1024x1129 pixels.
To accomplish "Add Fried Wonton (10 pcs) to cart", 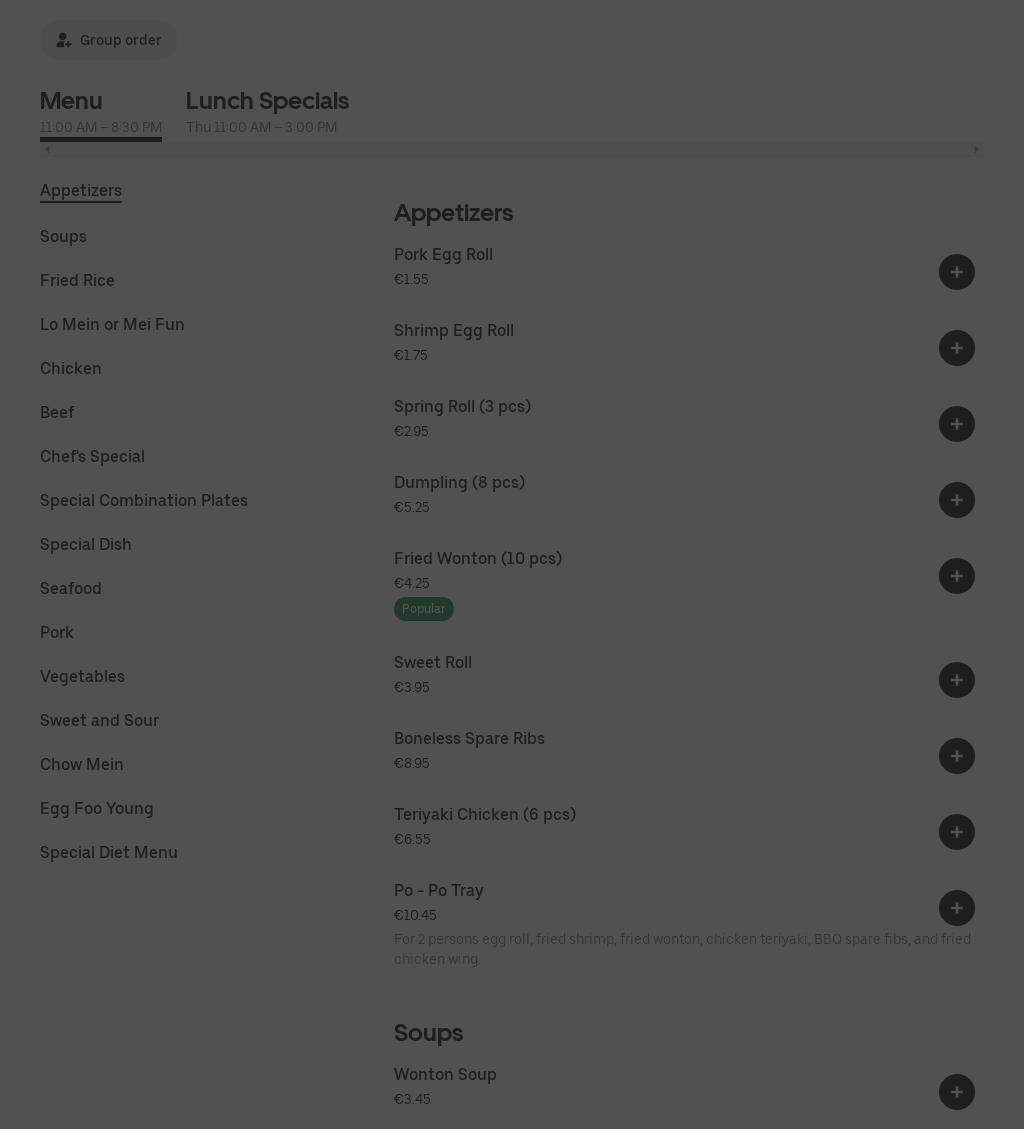I will [956, 576].
